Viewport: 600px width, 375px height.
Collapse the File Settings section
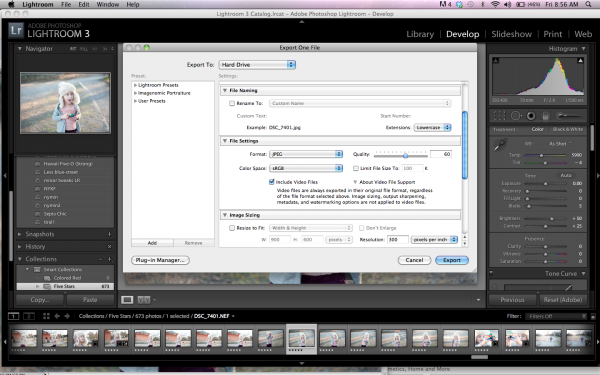click(x=225, y=141)
